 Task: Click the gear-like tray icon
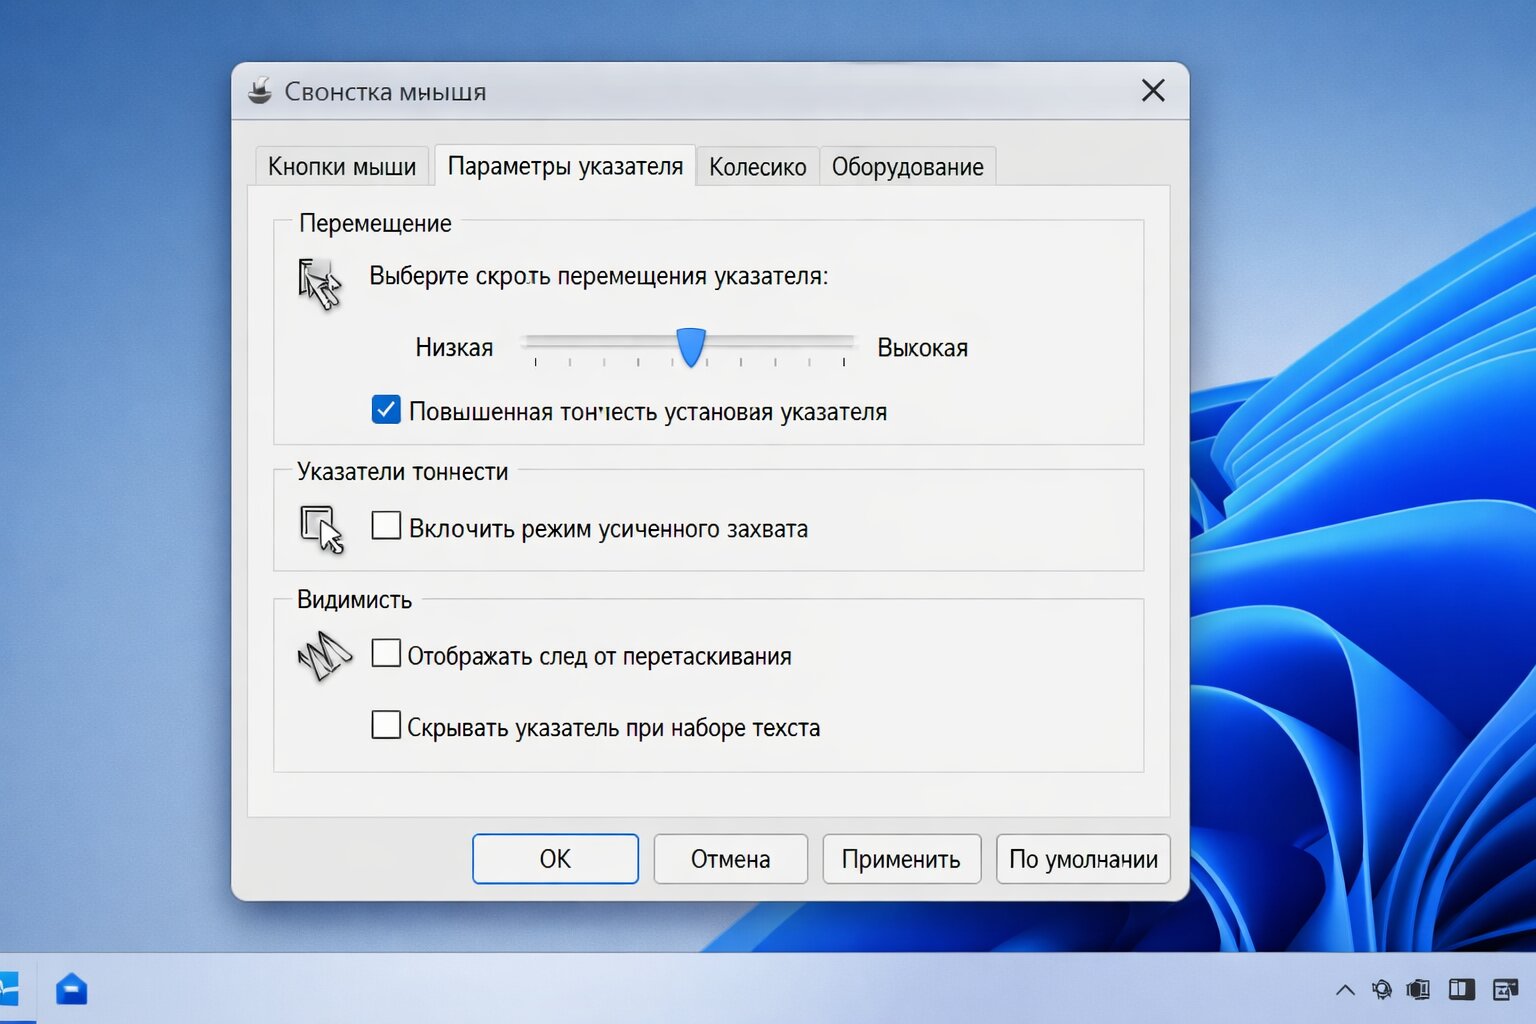[x=1382, y=990]
